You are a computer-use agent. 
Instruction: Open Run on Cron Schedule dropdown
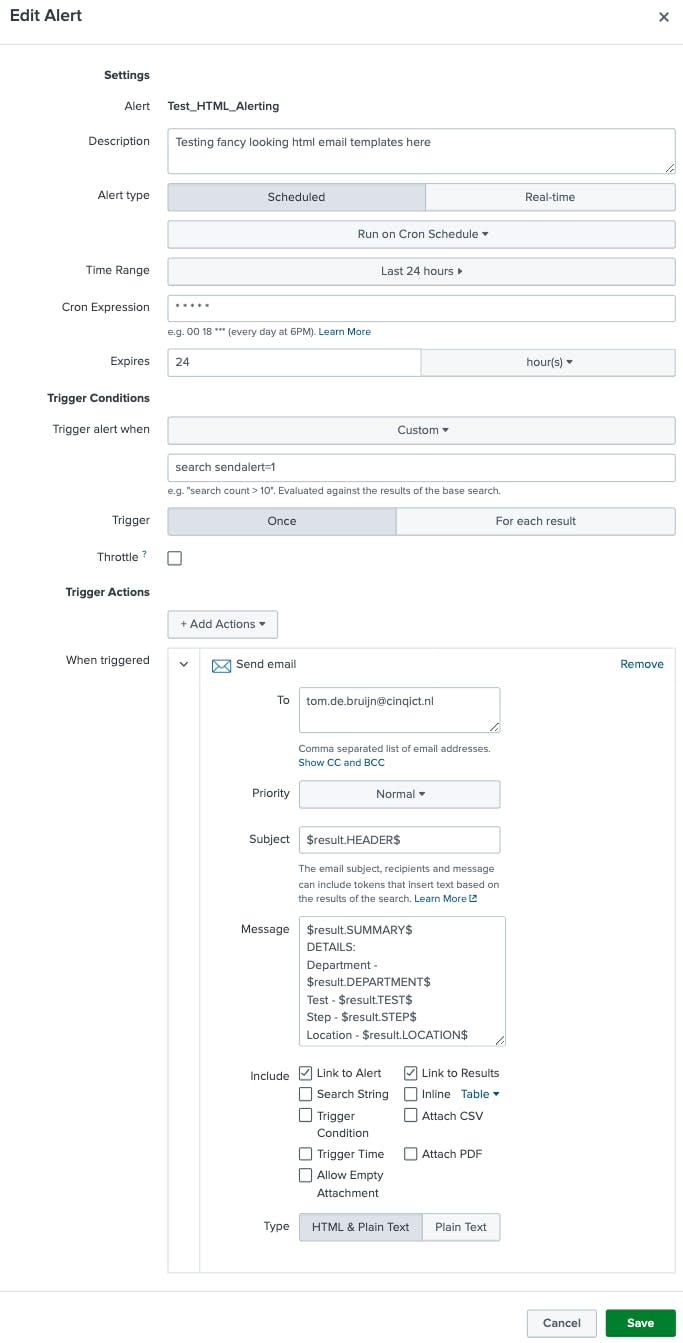[422, 234]
